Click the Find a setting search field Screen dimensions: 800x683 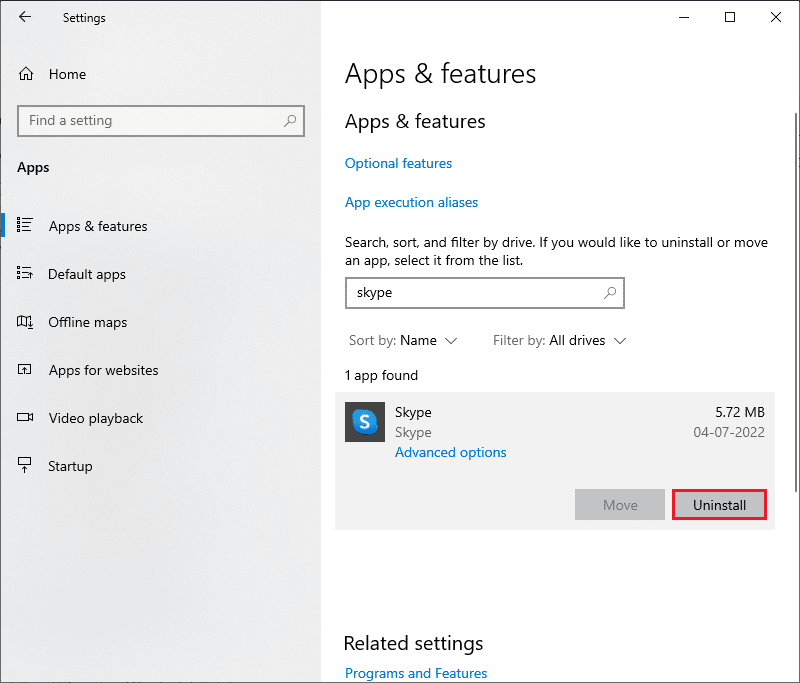click(x=160, y=120)
